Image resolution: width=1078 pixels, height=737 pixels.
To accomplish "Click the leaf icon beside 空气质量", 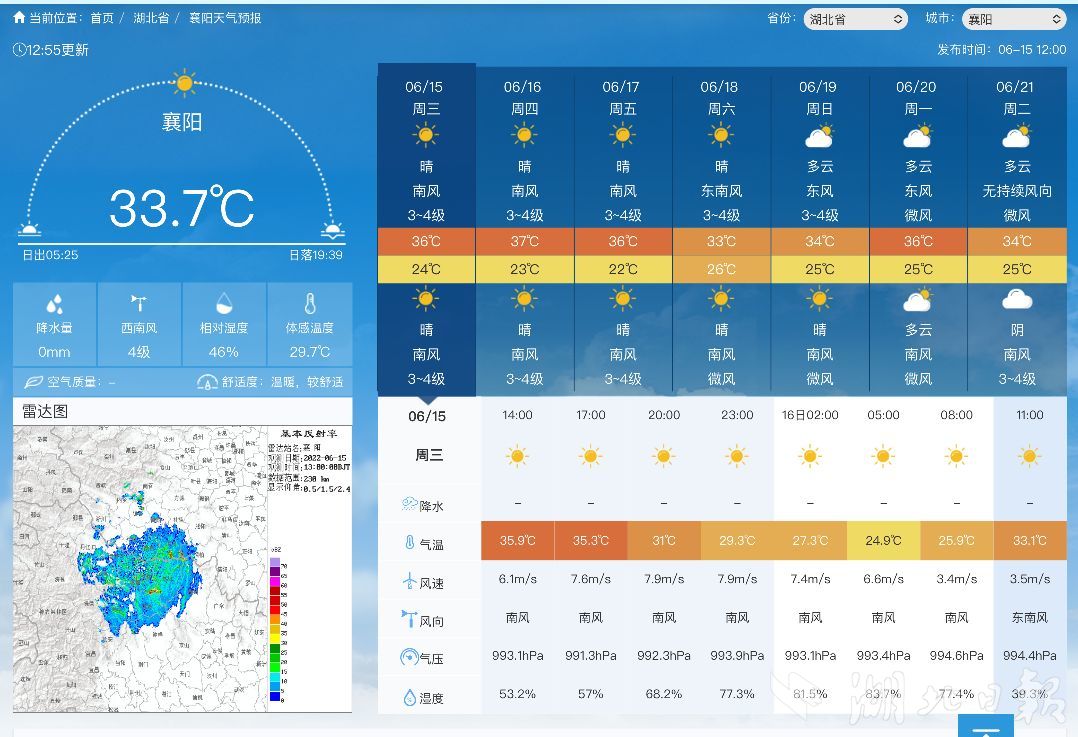I will [x=34, y=382].
